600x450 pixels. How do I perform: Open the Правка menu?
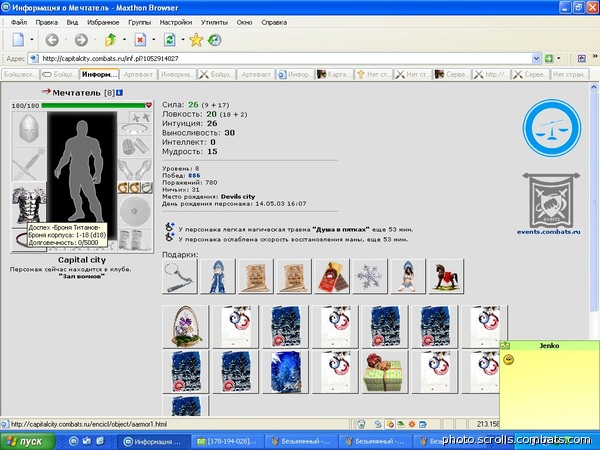tap(47, 22)
